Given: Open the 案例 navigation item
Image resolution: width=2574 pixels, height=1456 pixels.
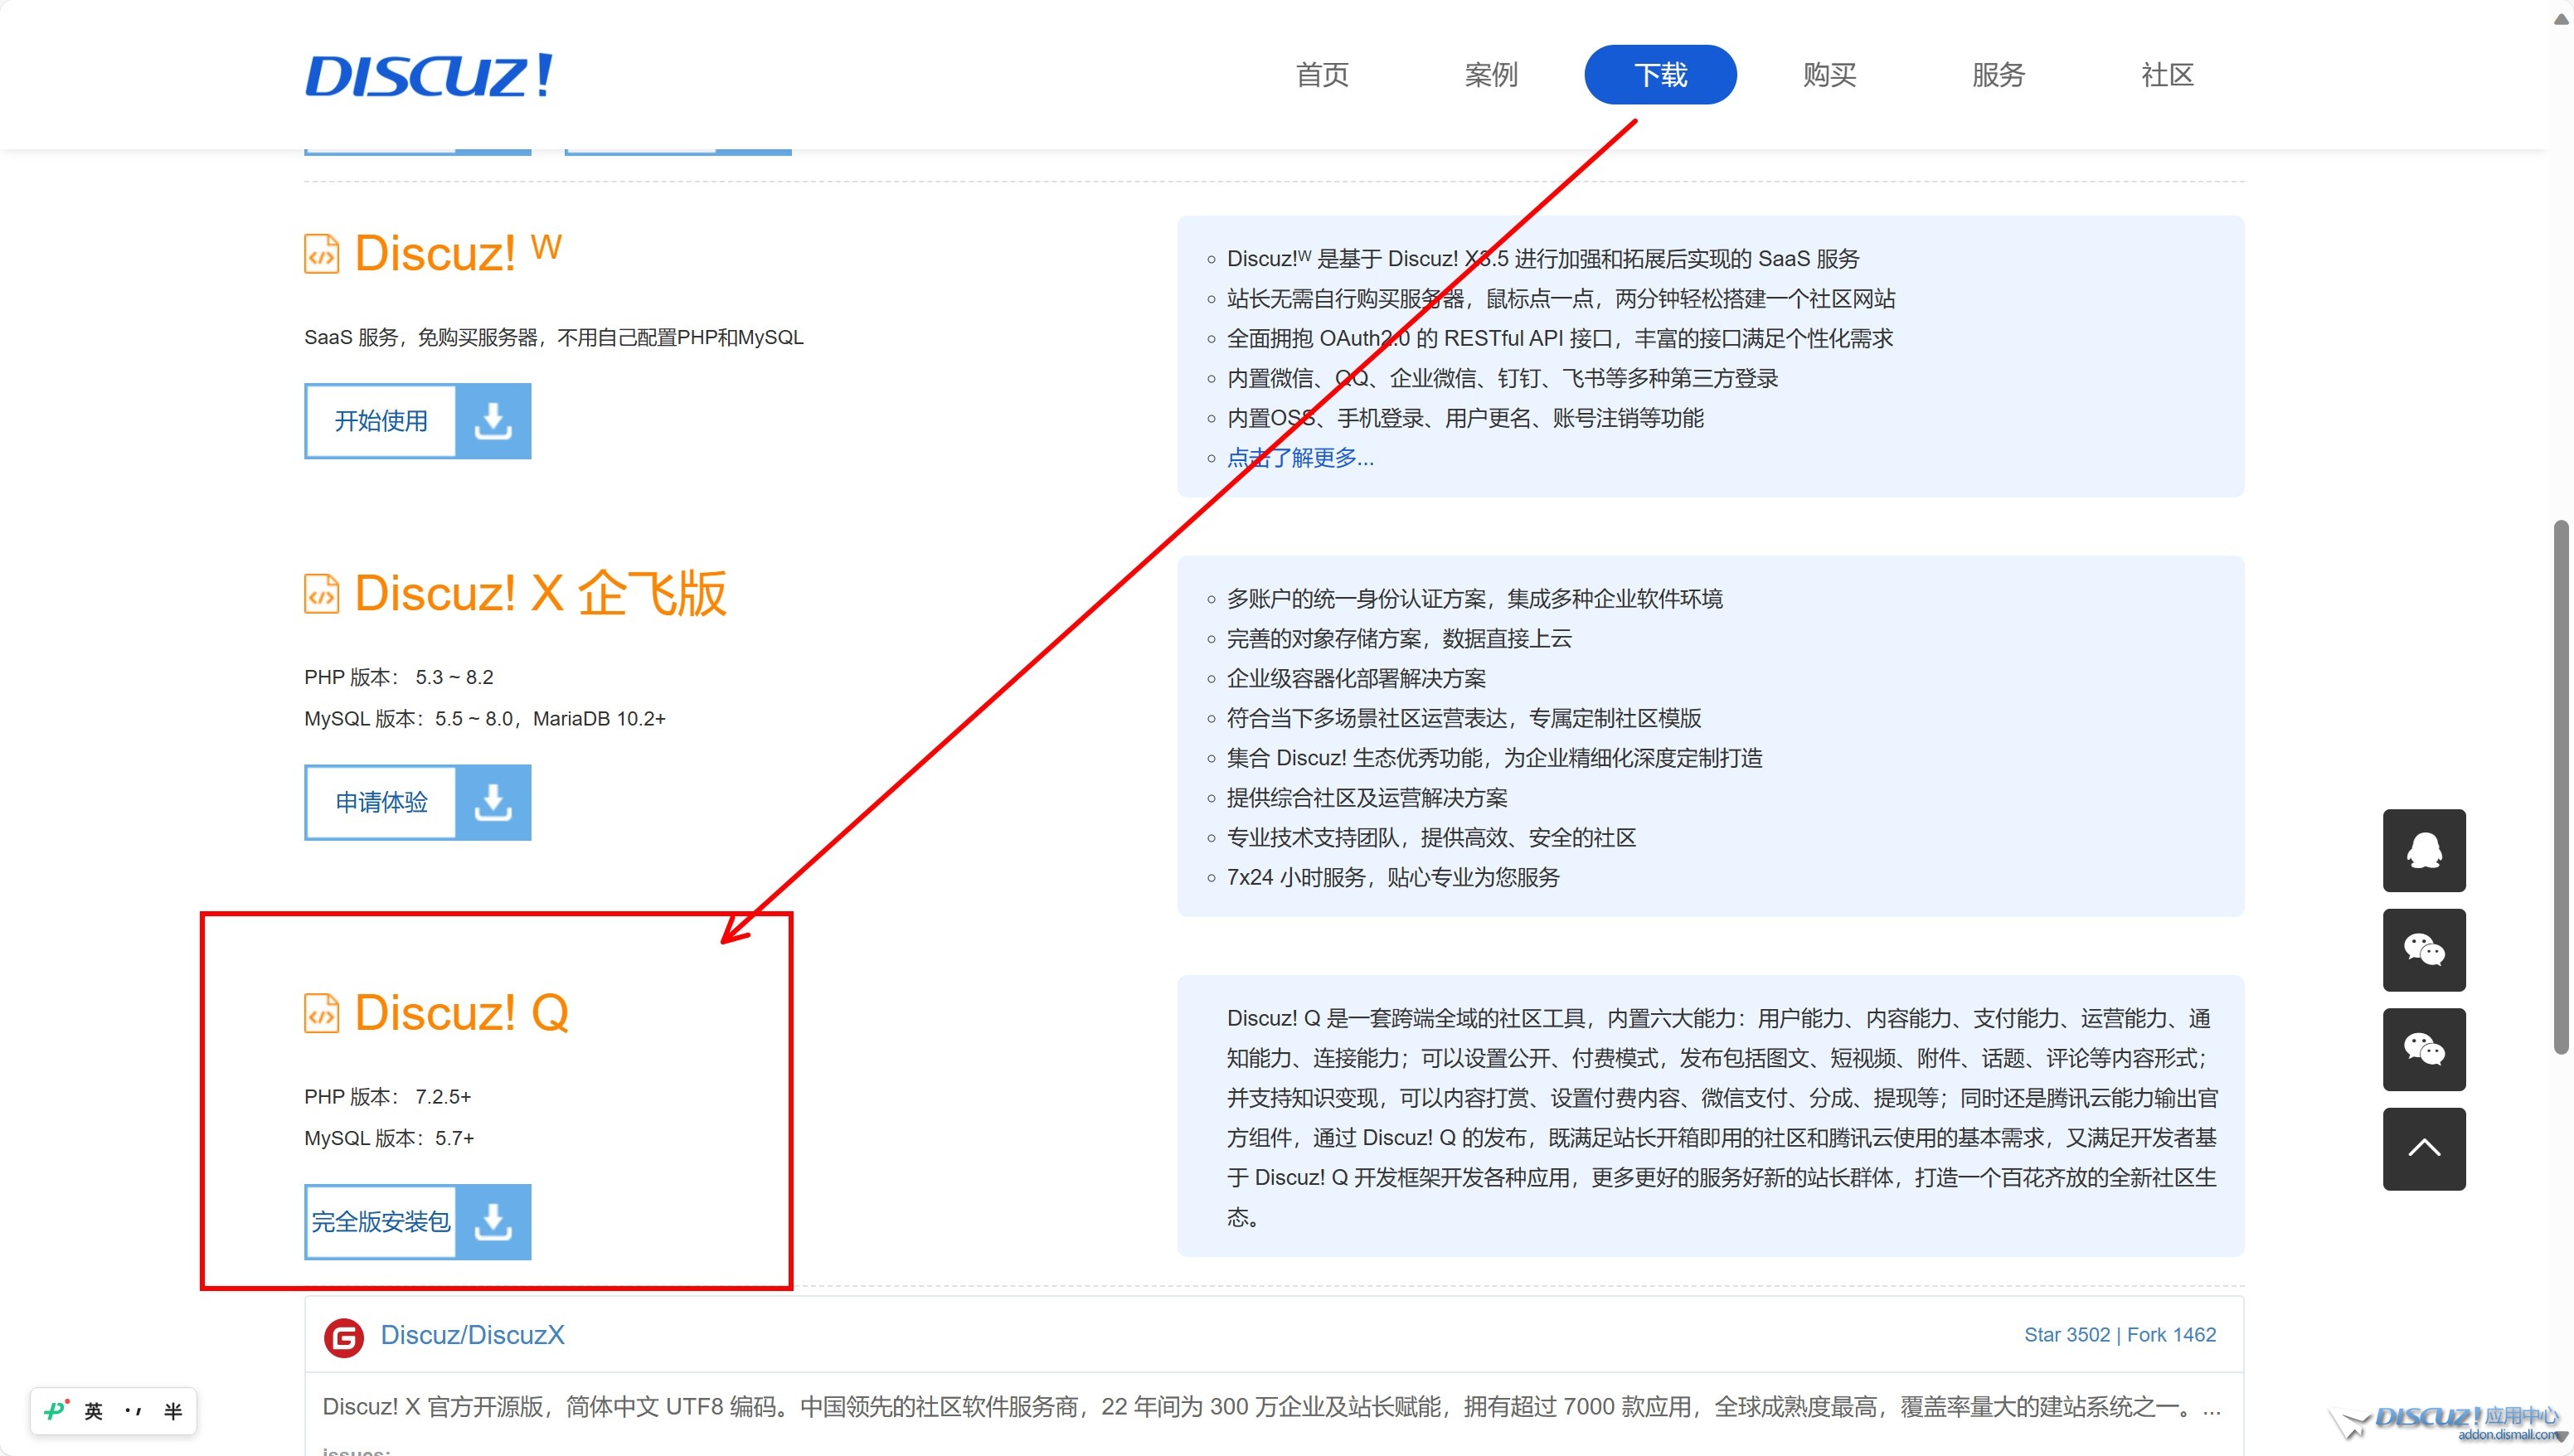Looking at the screenshot, I should coord(1491,75).
